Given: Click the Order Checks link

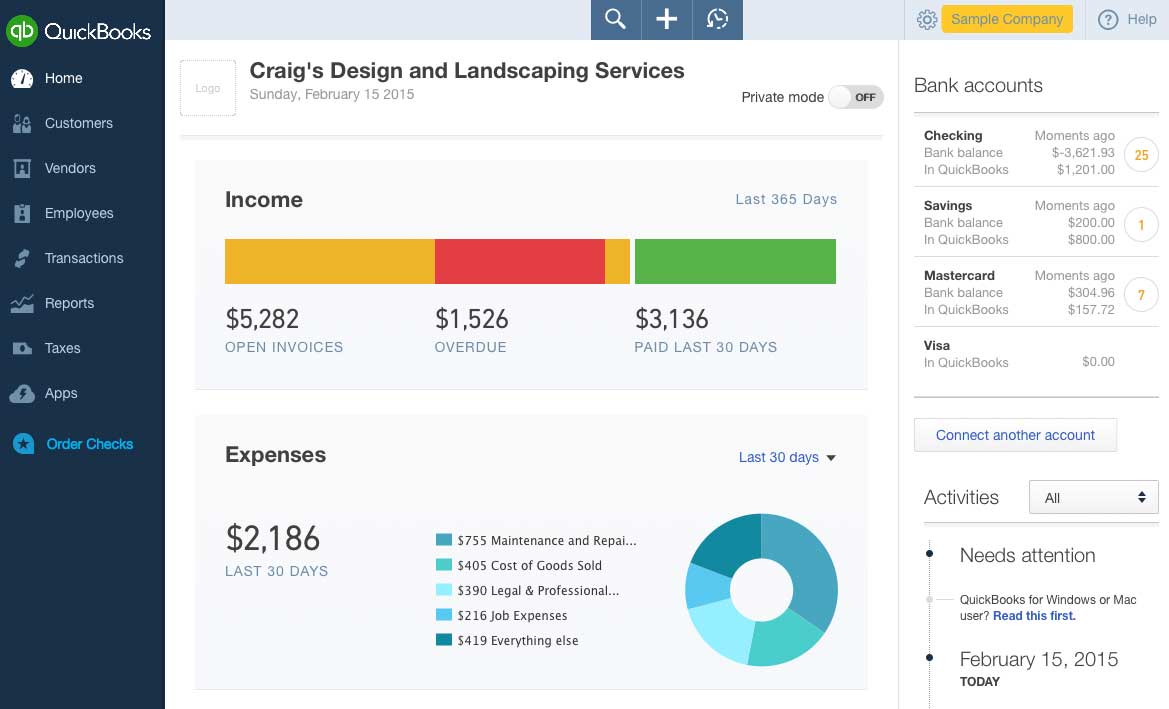Looking at the screenshot, I should click(89, 444).
